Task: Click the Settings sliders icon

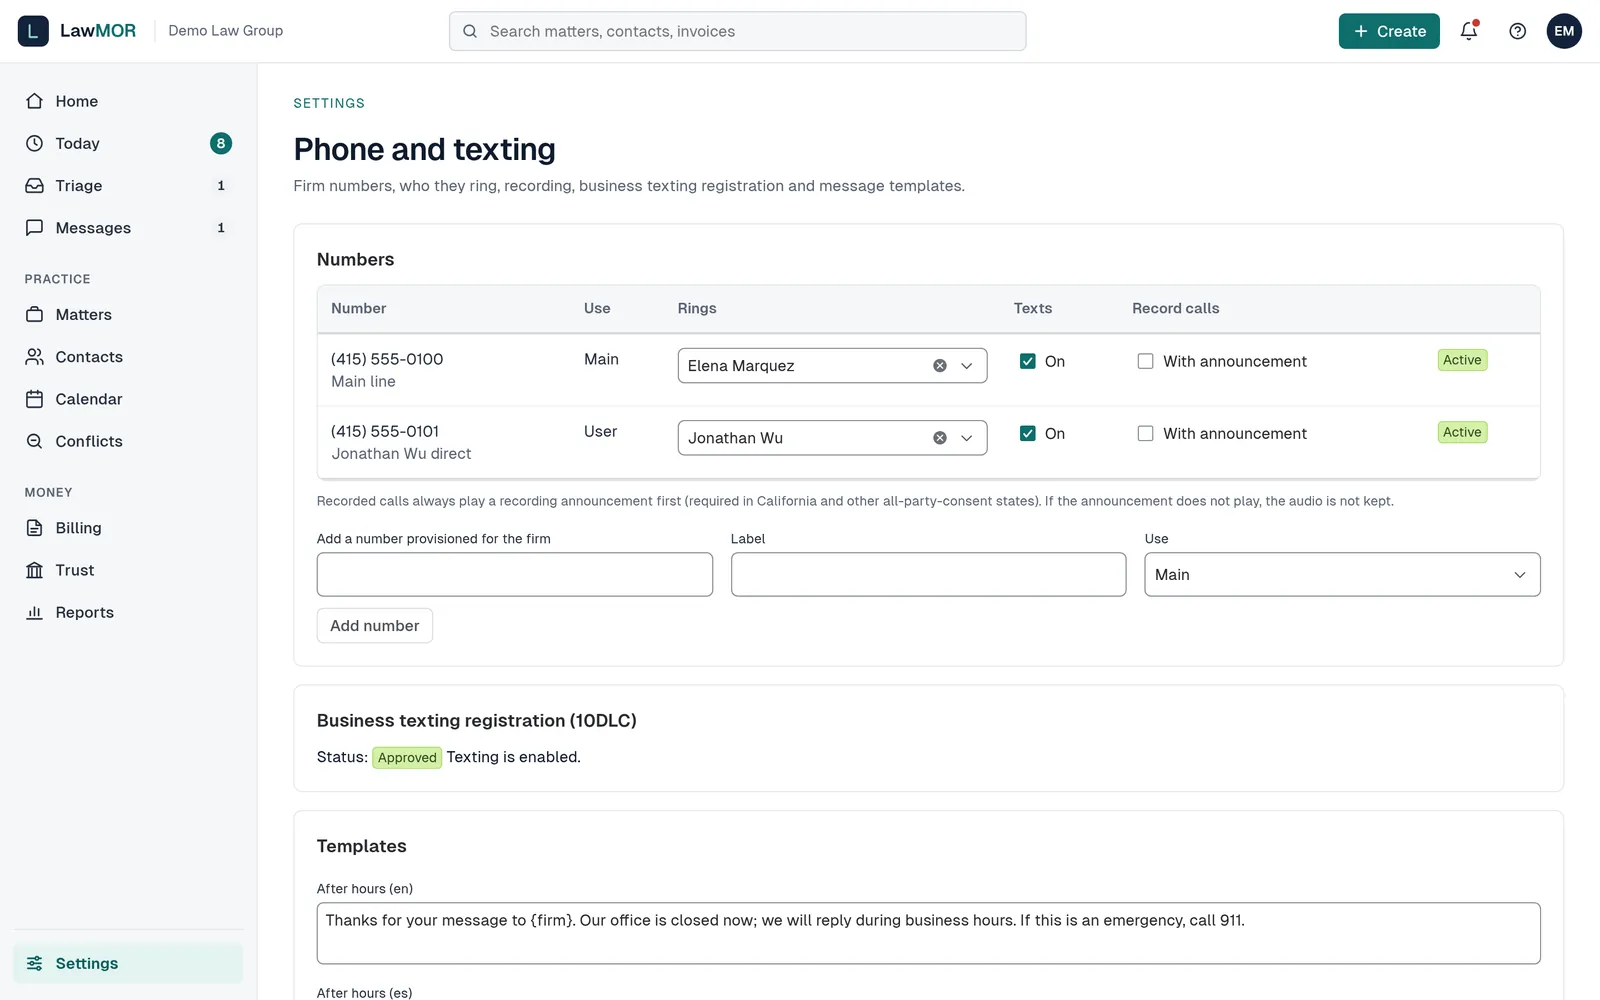Action: tap(35, 963)
